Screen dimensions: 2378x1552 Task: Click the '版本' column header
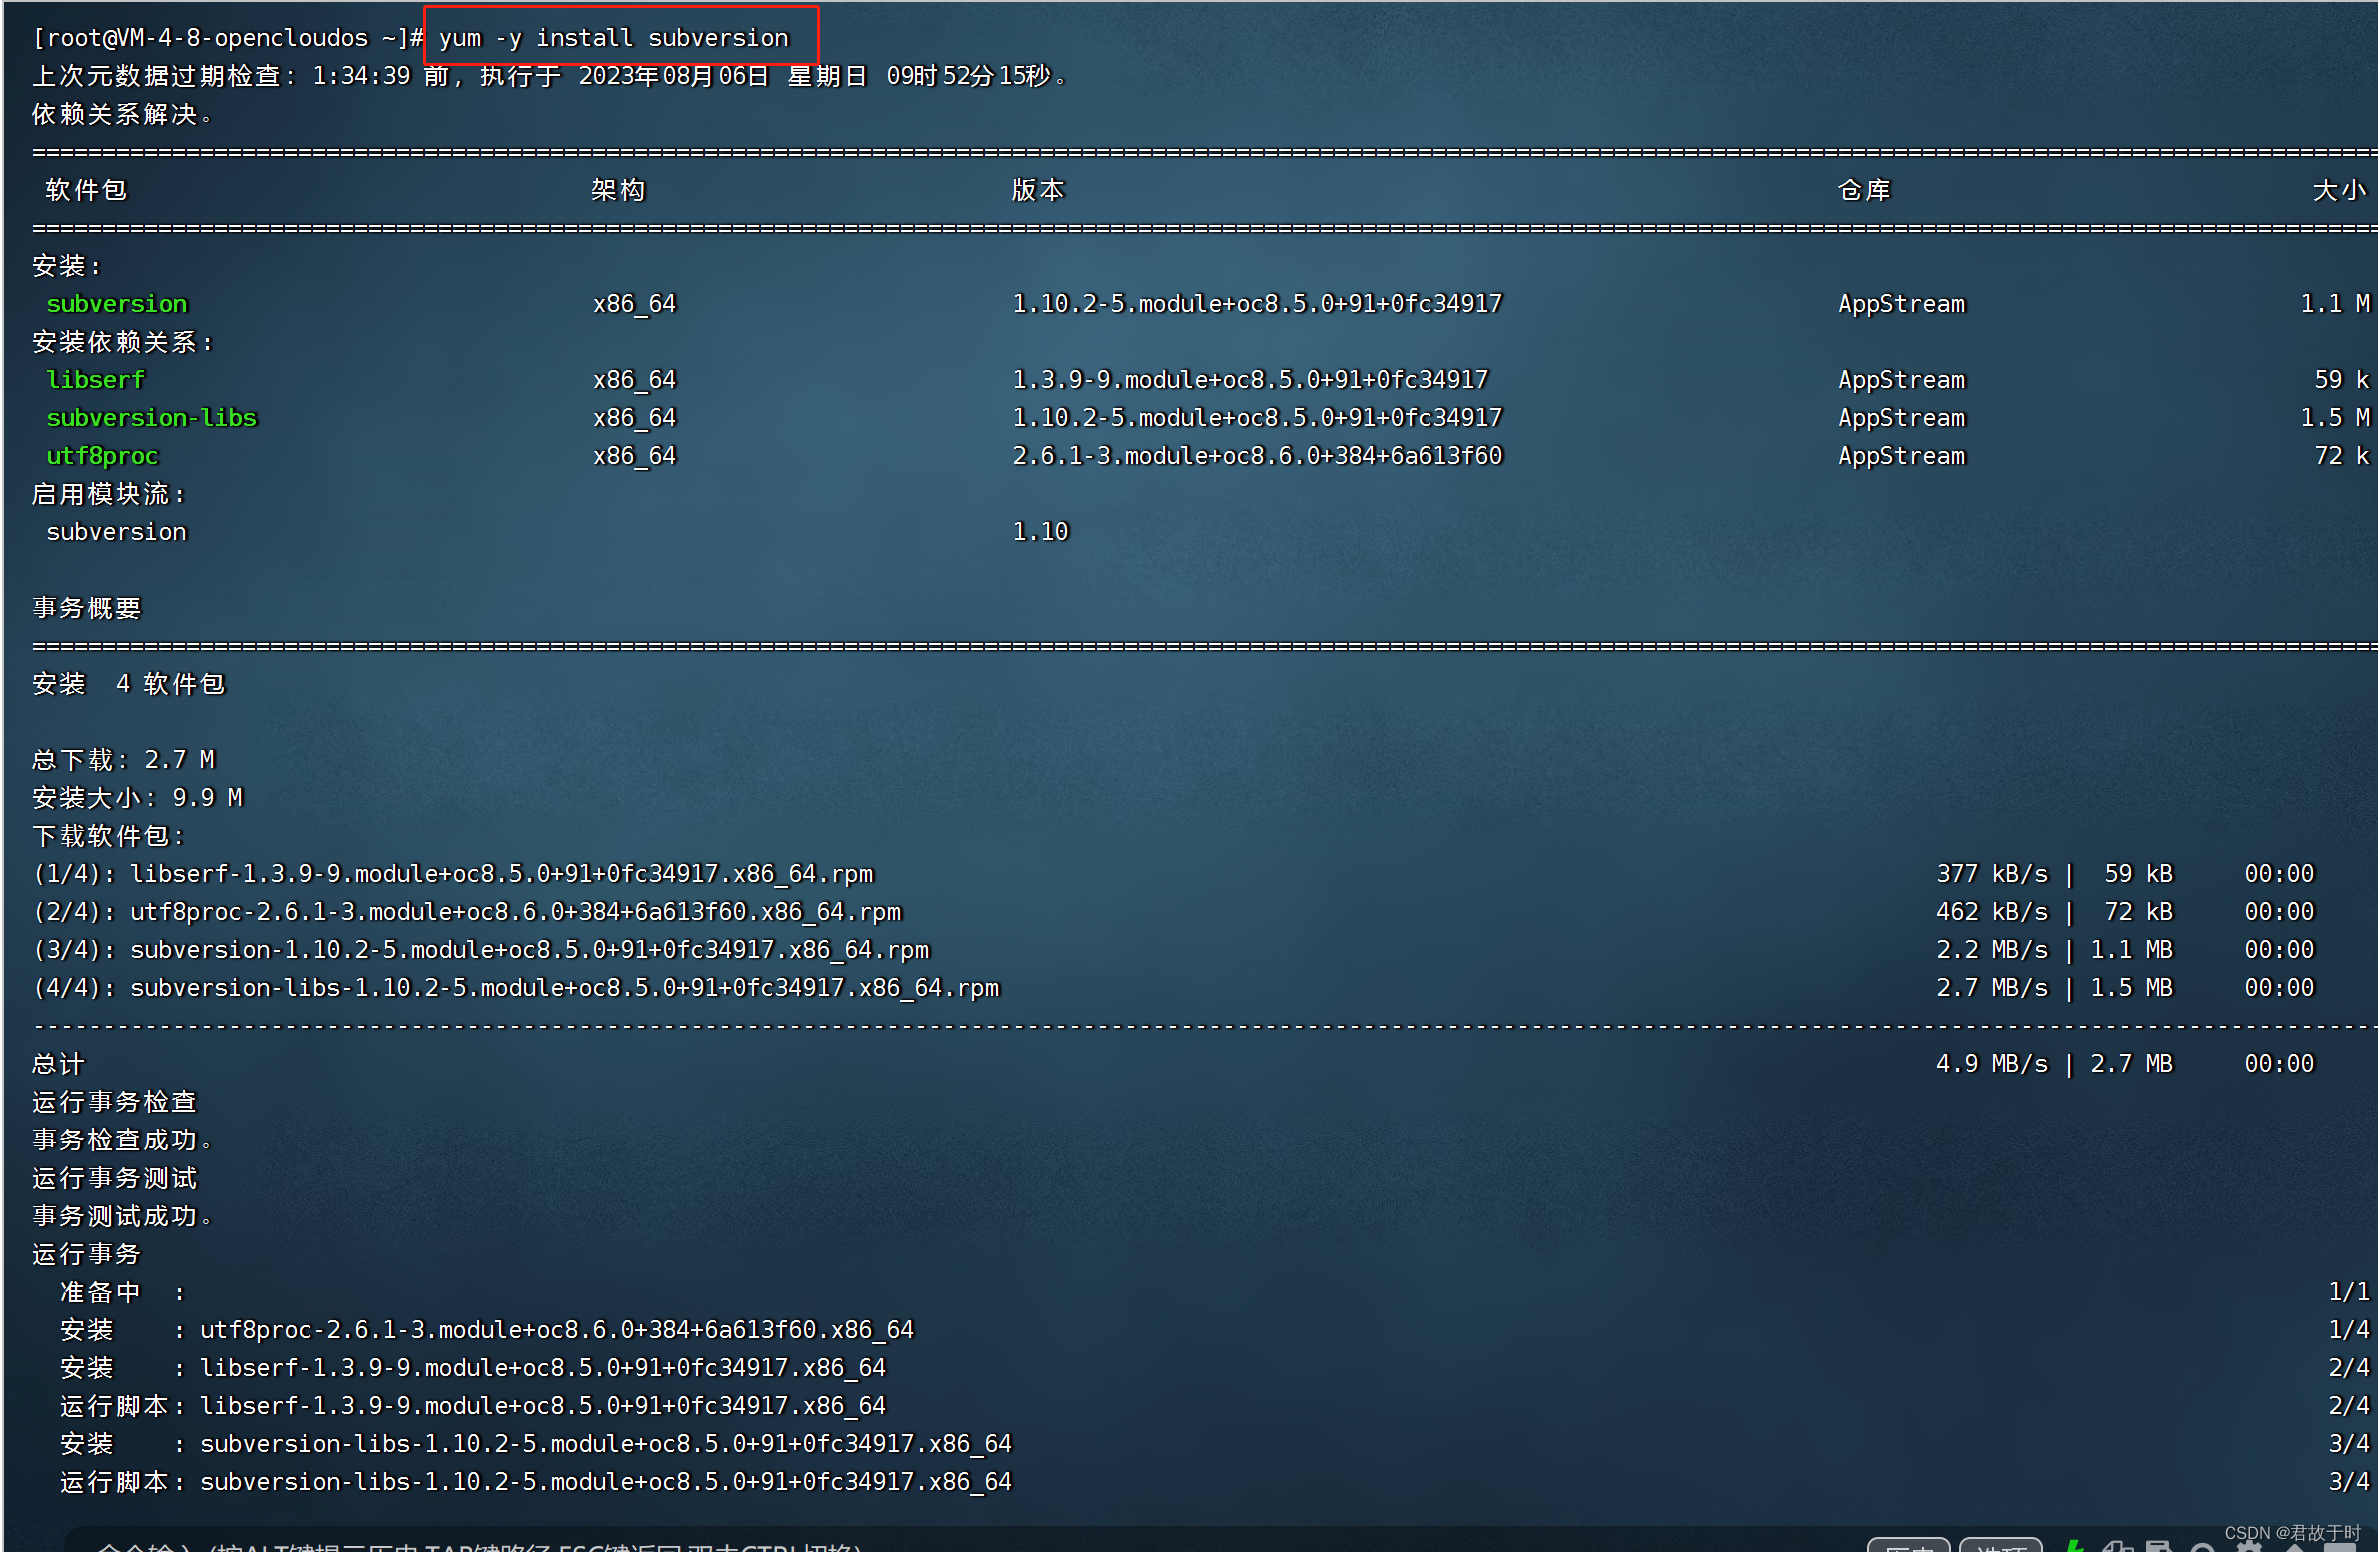tap(1038, 190)
